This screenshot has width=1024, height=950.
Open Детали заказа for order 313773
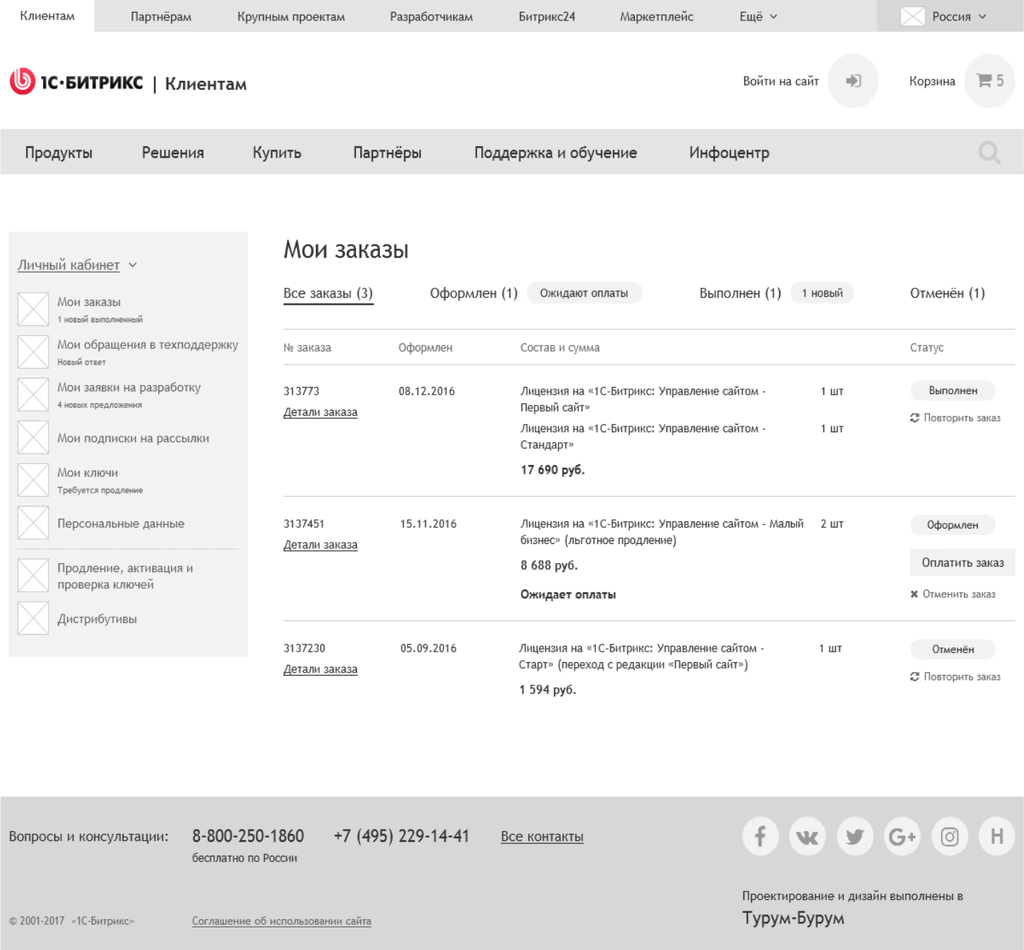pyautogui.click(x=320, y=412)
